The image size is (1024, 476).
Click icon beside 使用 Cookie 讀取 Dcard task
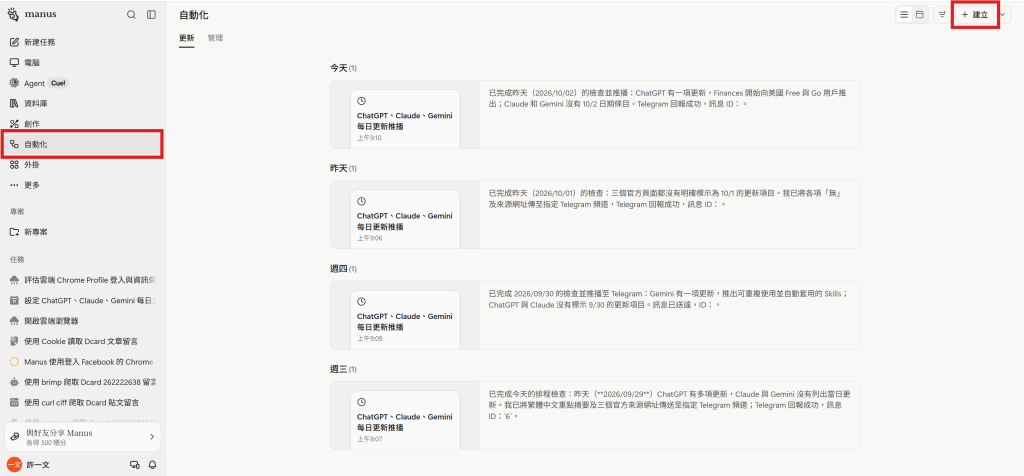point(14,341)
